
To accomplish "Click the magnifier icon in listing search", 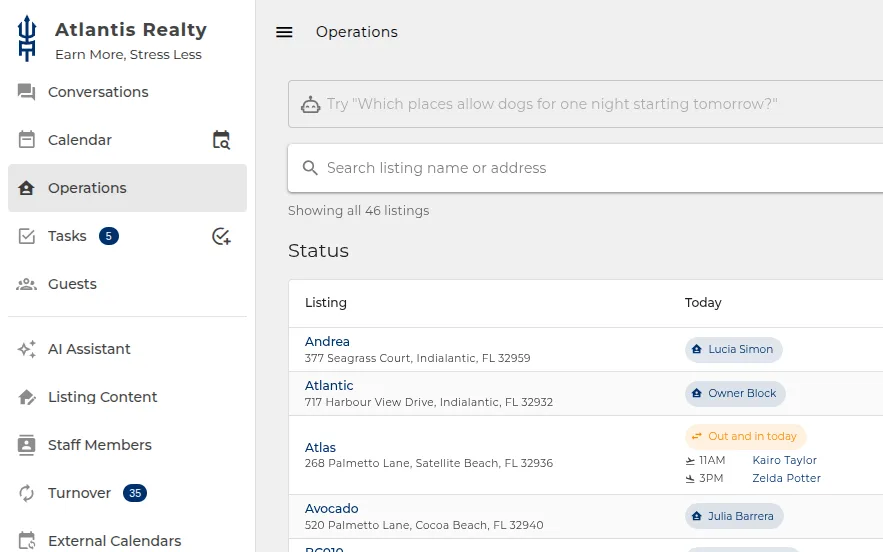I will (310, 168).
